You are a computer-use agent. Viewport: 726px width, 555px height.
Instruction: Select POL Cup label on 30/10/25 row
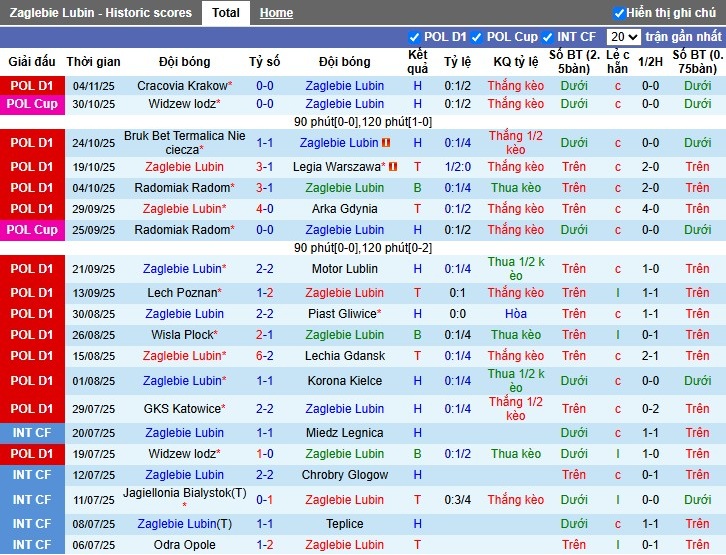pos(32,104)
